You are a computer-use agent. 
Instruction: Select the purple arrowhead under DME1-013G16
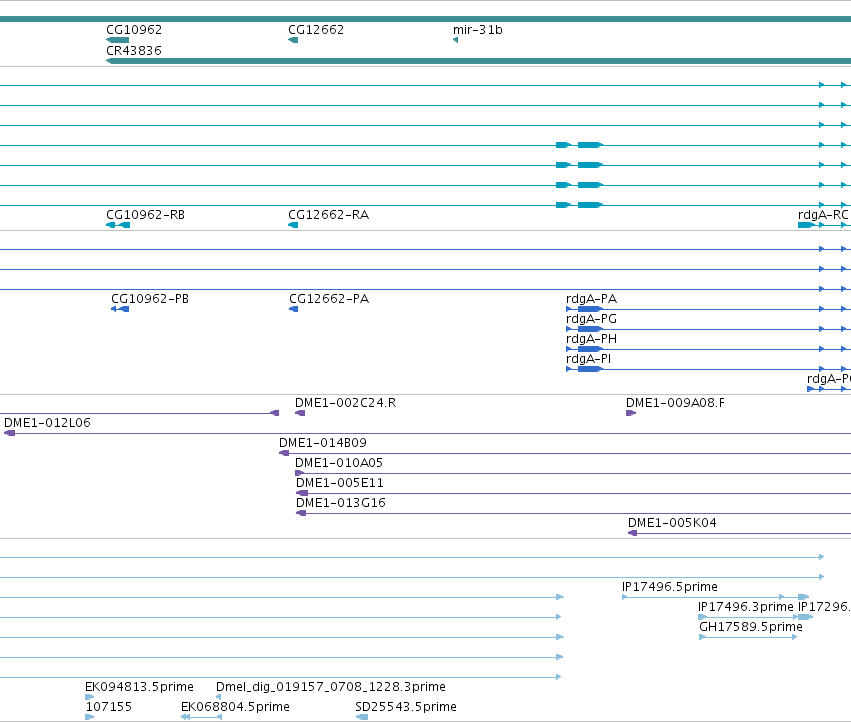tap(301, 514)
